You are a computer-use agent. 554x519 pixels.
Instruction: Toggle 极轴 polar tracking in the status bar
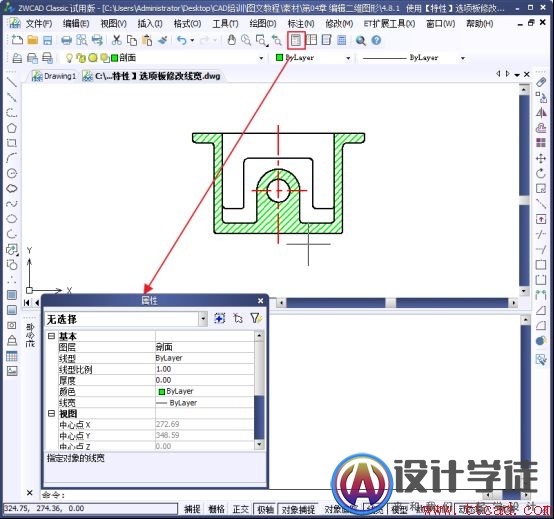[x=265, y=509]
